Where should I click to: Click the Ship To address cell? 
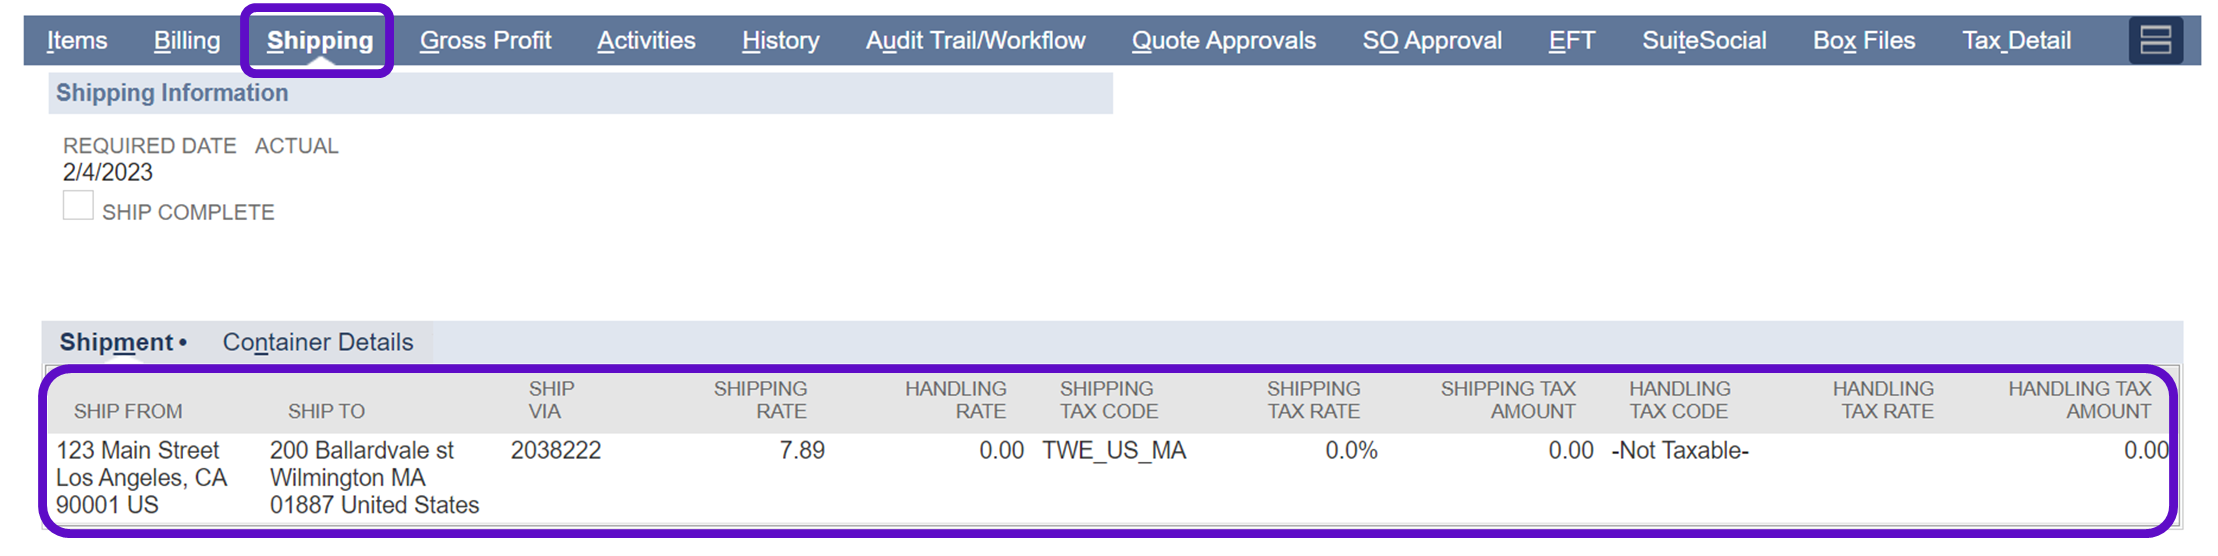point(373,478)
